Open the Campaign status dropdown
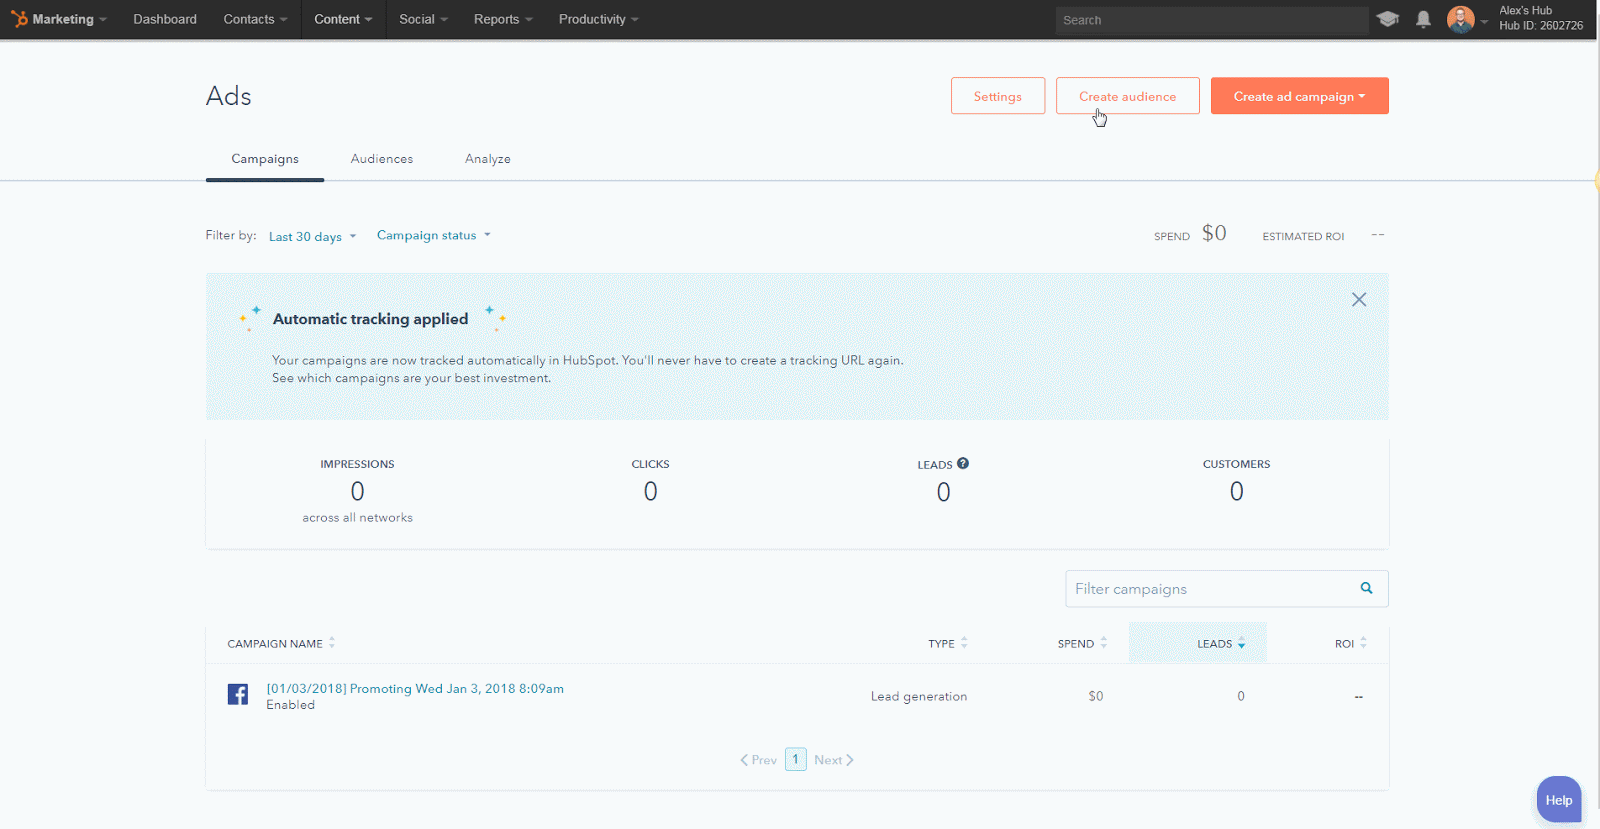1600x829 pixels. (433, 236)
